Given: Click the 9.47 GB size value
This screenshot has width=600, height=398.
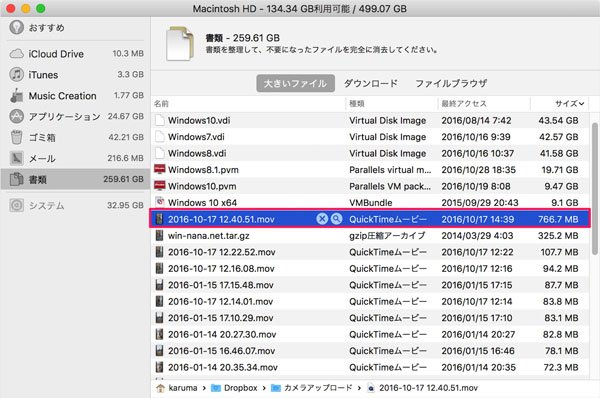Looking at the screenshot, I should pyautogui.click(x=561, y=186).
